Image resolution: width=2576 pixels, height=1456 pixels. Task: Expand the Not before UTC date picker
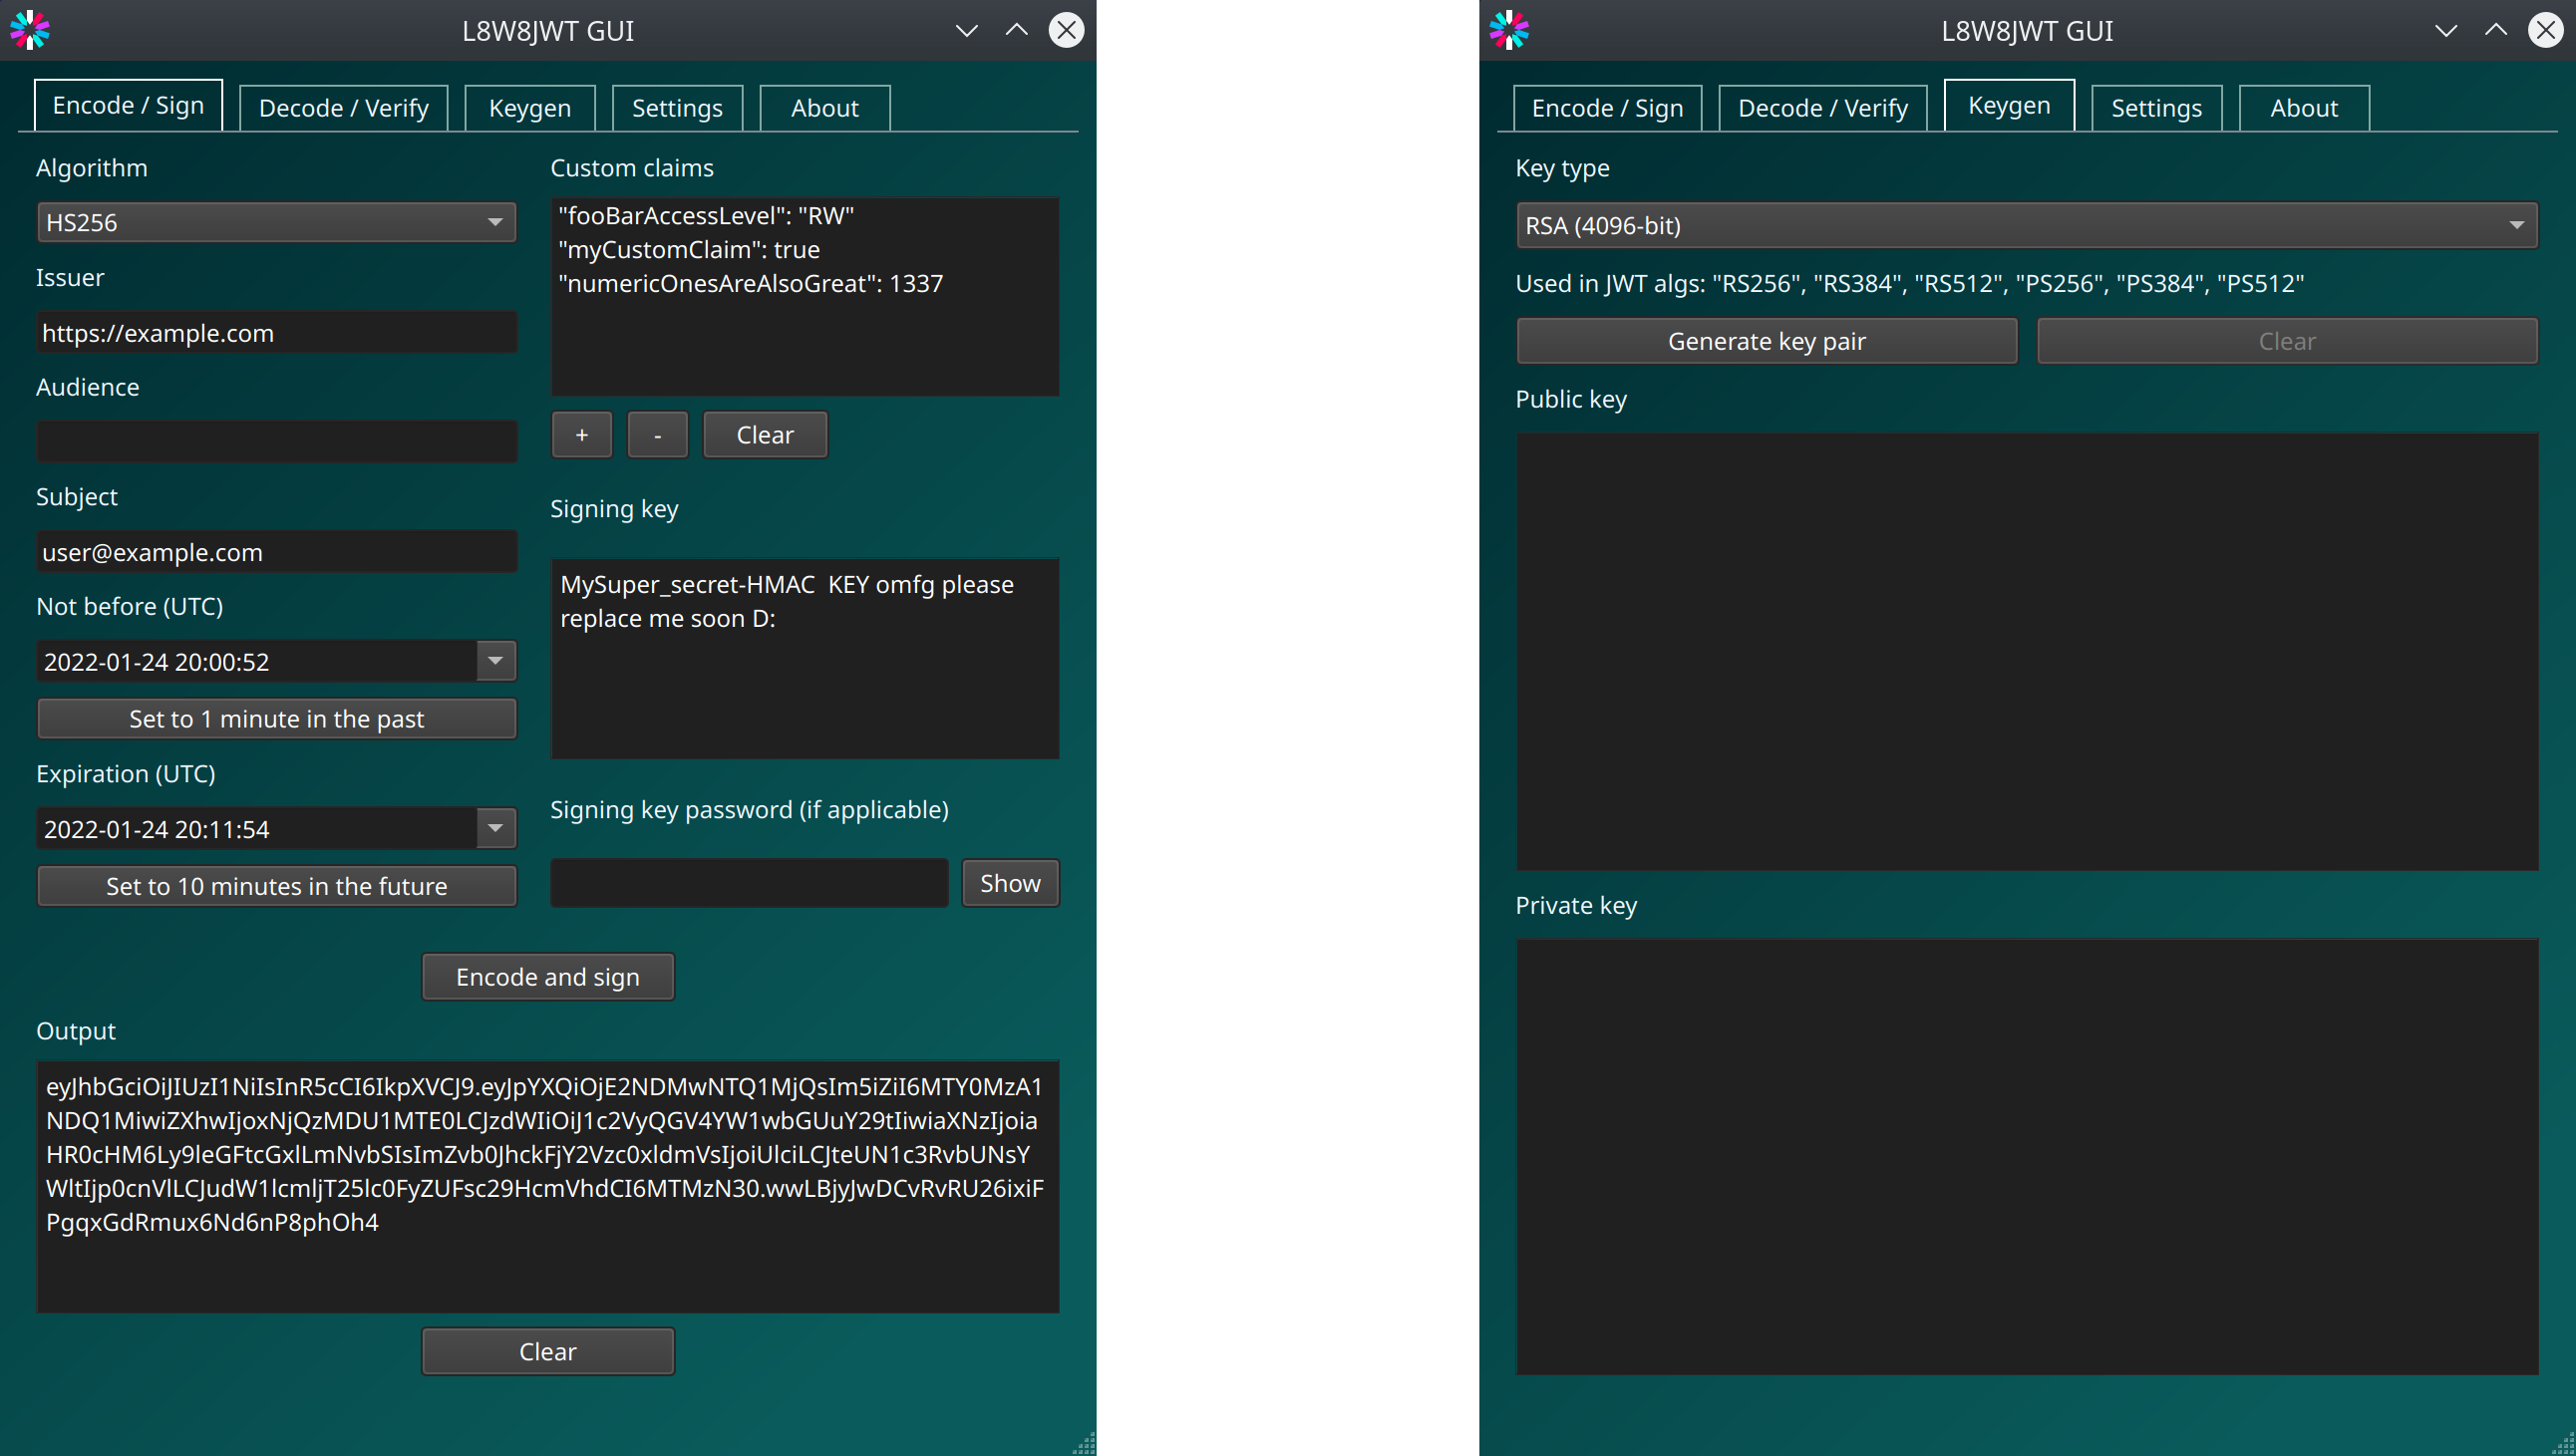tap(498, 662)
